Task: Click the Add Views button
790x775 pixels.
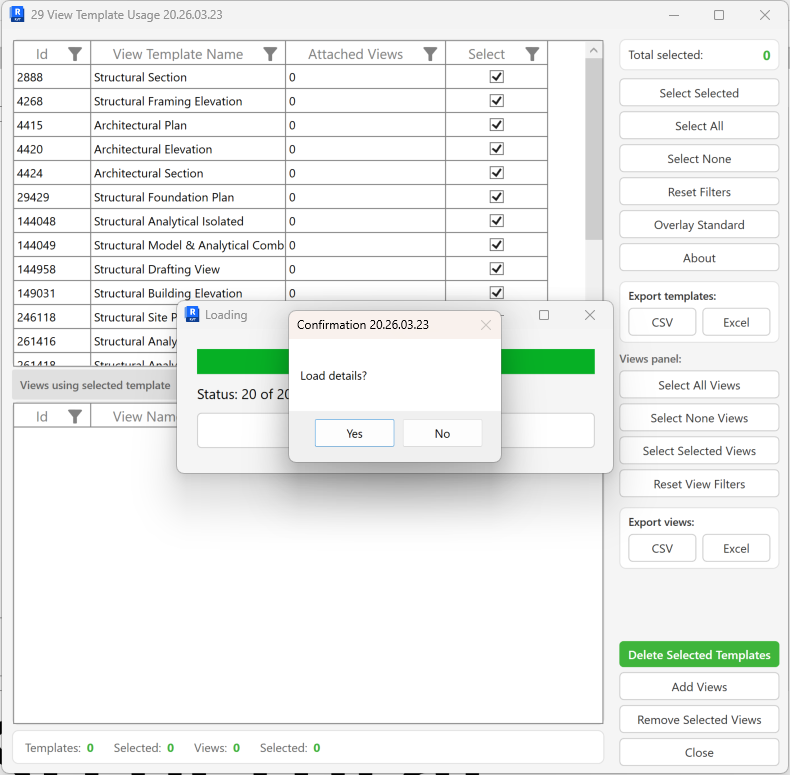Action: pos(699,687)
